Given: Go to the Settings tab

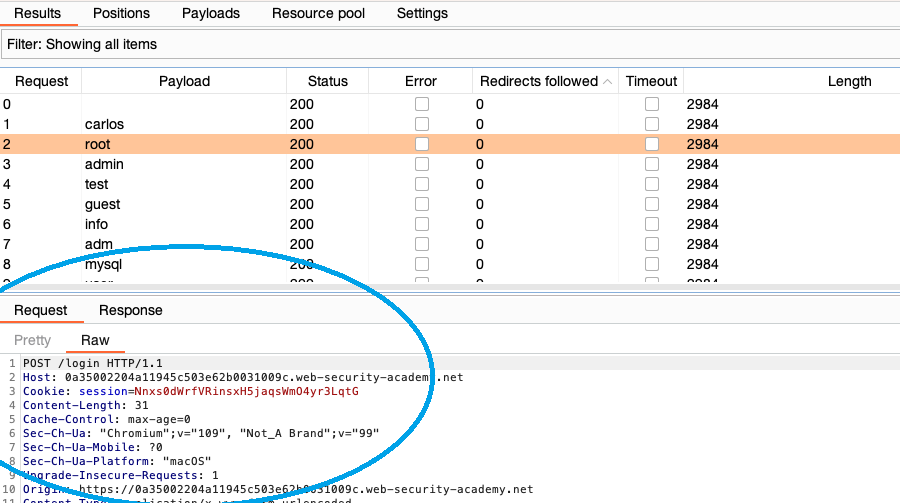Looking at the screenshot, I should pos(422,13).
